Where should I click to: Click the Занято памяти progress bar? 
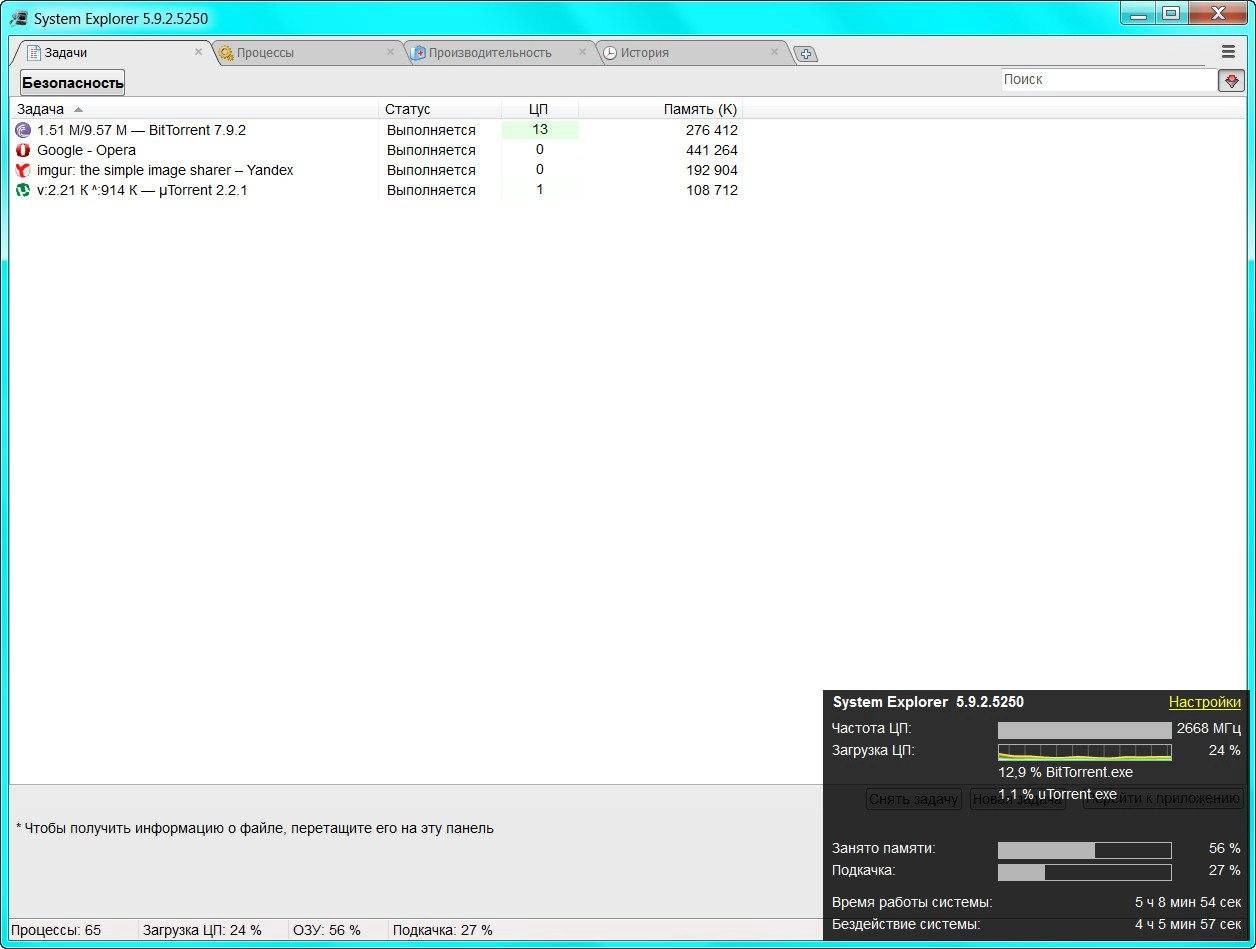pos(1084,850)
